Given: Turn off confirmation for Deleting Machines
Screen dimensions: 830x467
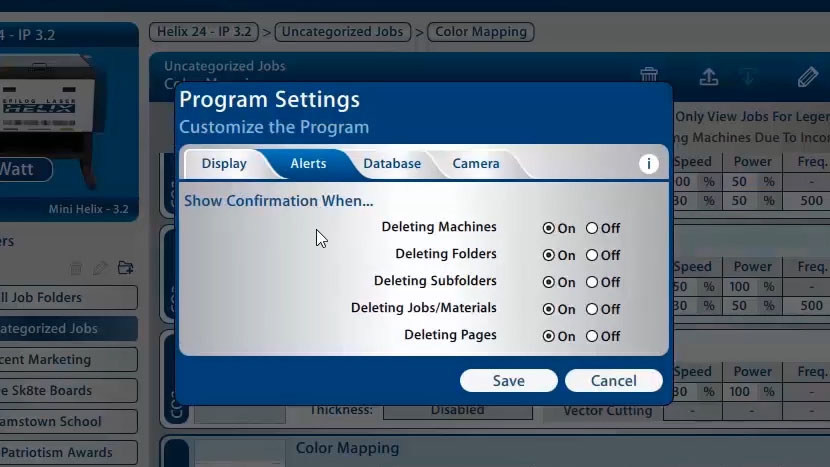Looking at the screenshot, I should (x=592, y=228).
